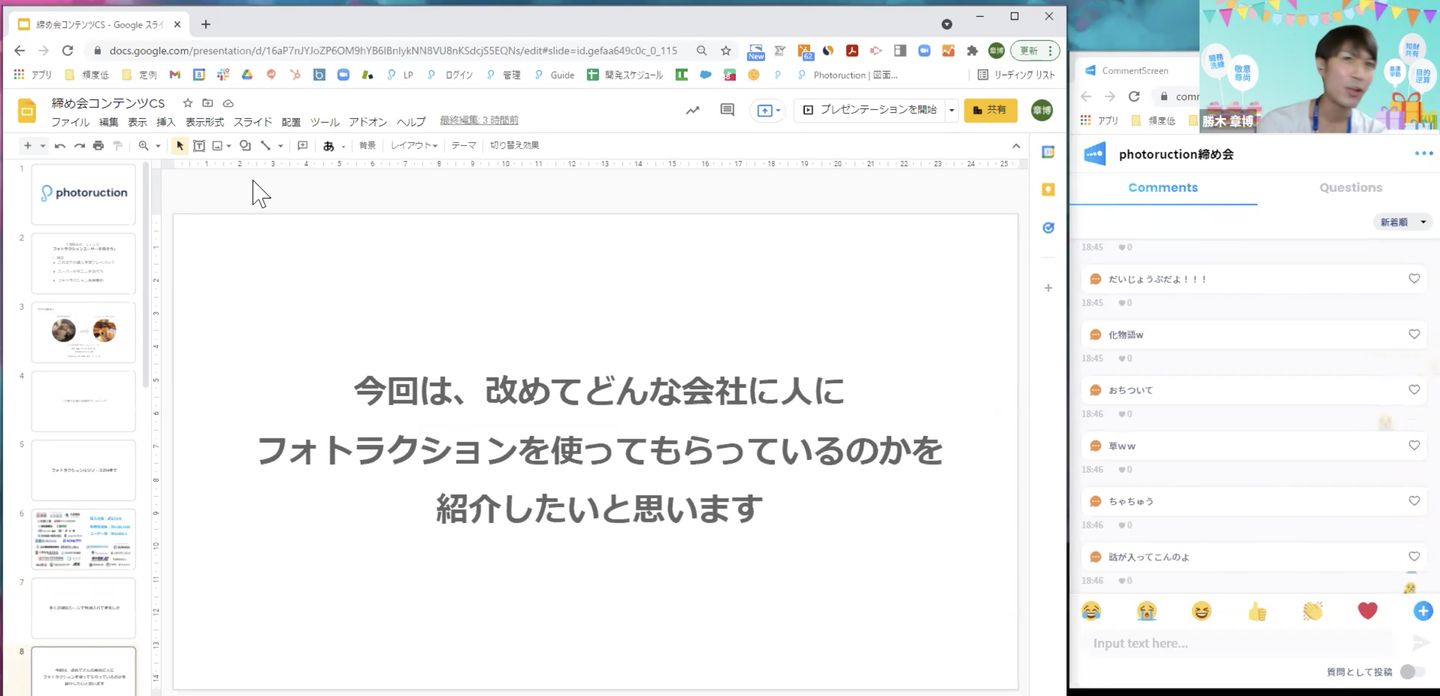Switch to the Questions tab
The width and height of the screenshot is (1440, 696).
[1350, 187]
